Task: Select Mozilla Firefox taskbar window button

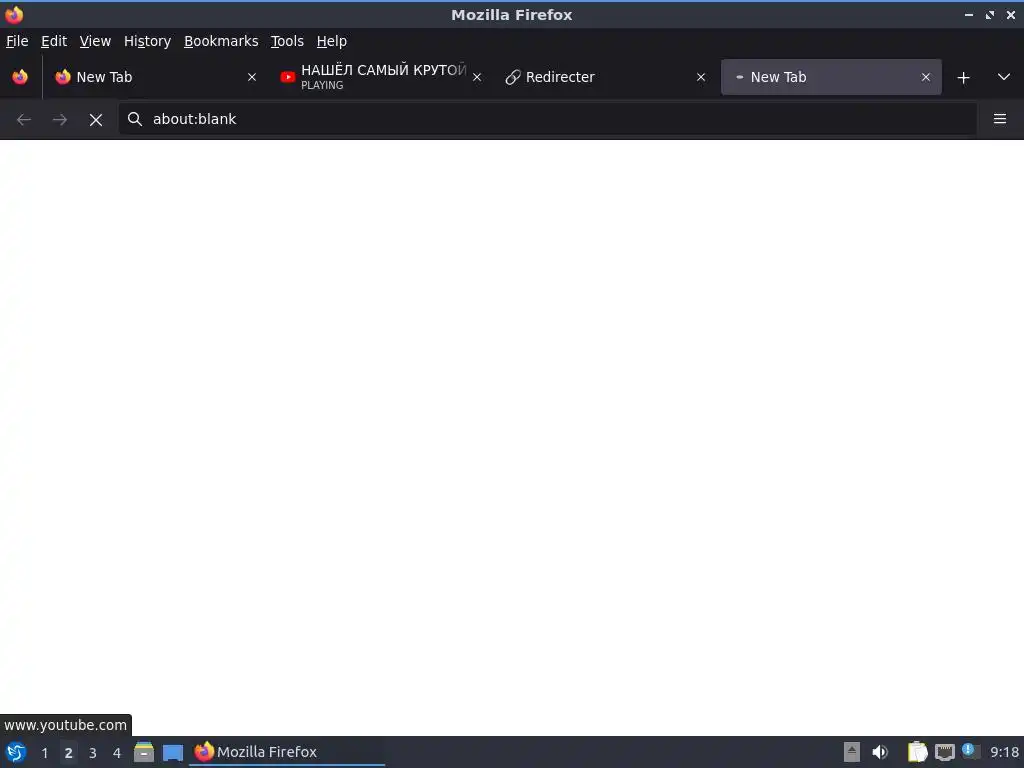Action: coord(287,752)
